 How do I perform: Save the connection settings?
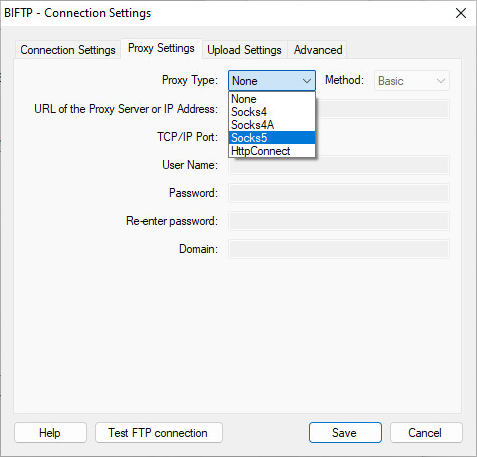click(345, 433)
